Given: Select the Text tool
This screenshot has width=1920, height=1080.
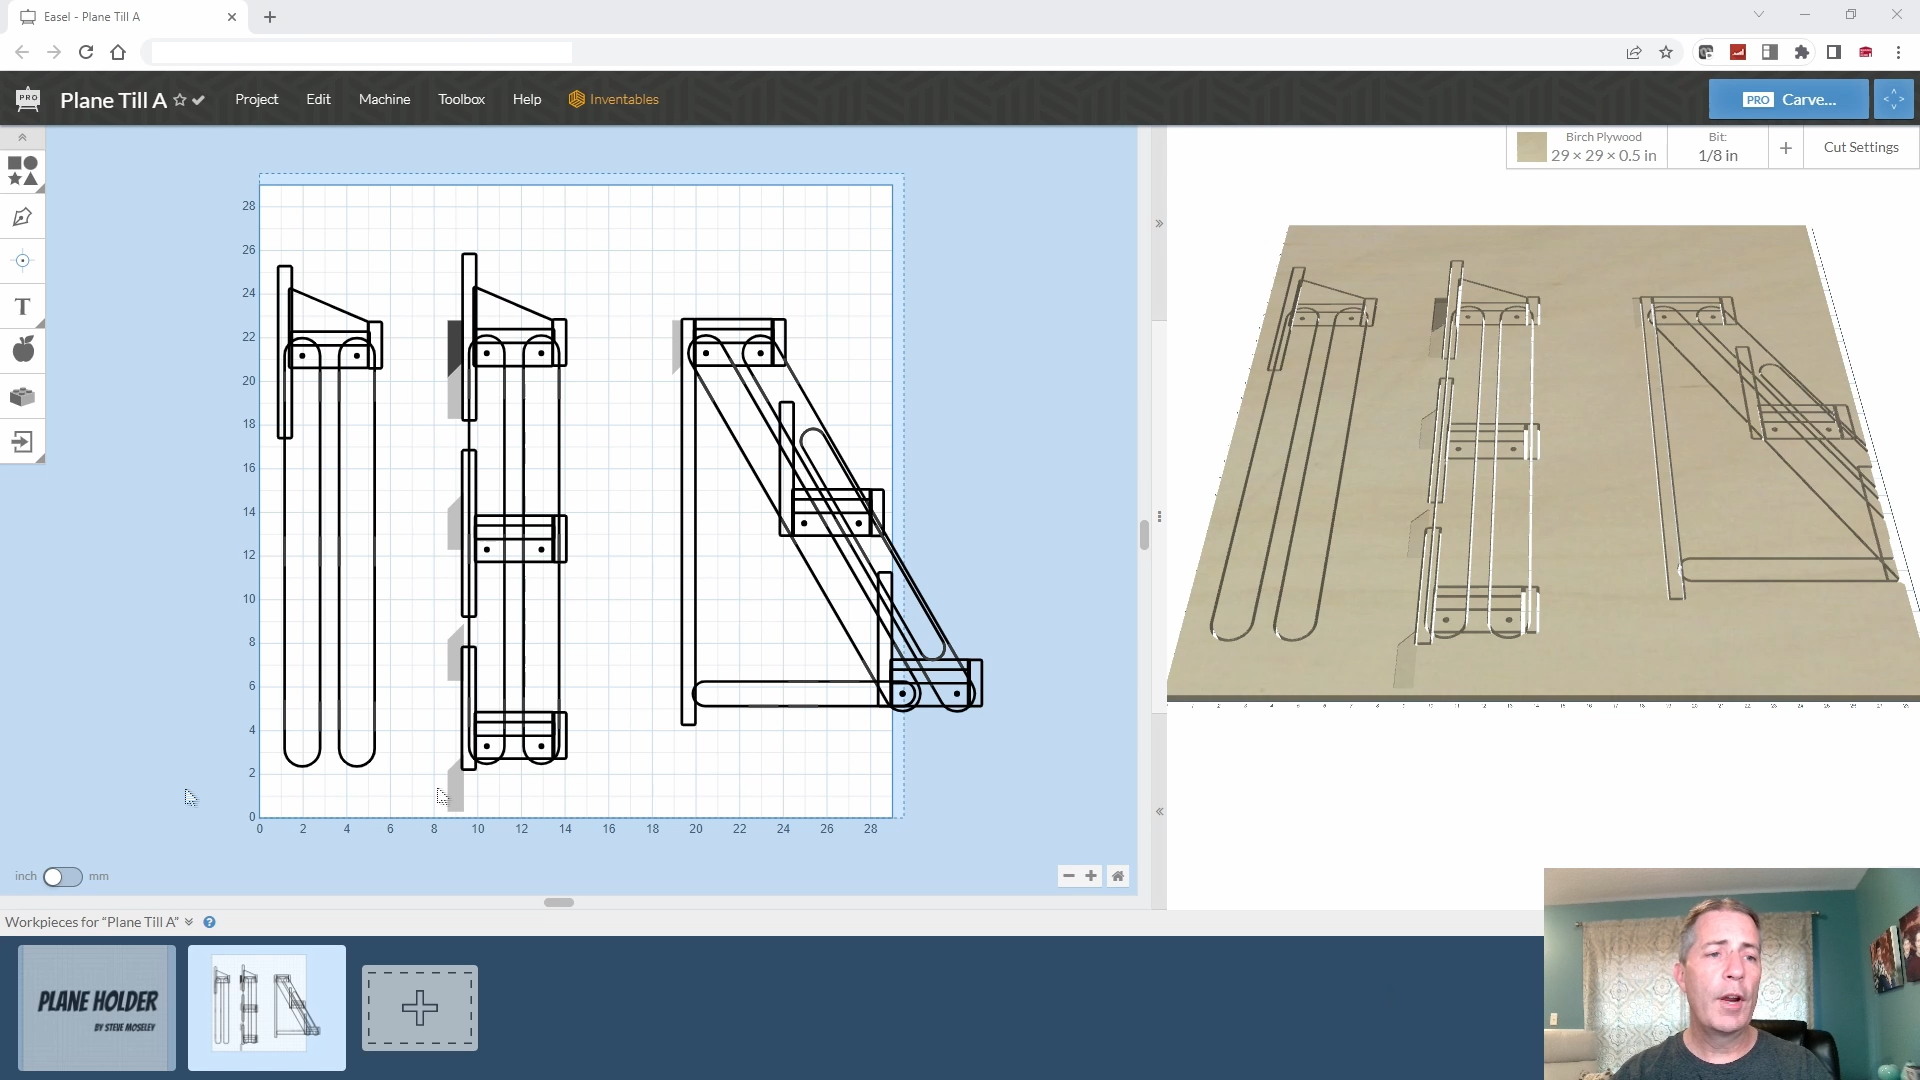Looking at the screenshot, I should pyautogui.click(x=22, y=307).
